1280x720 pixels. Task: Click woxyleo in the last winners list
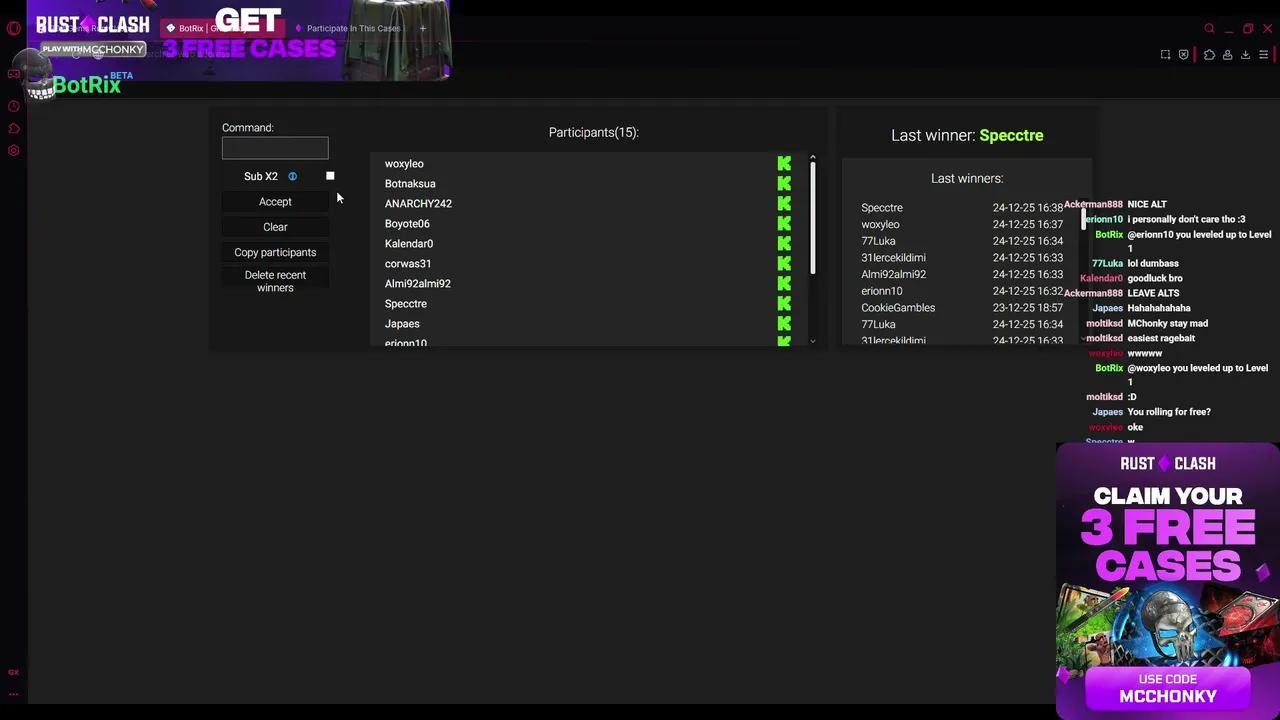pos(880,225)
